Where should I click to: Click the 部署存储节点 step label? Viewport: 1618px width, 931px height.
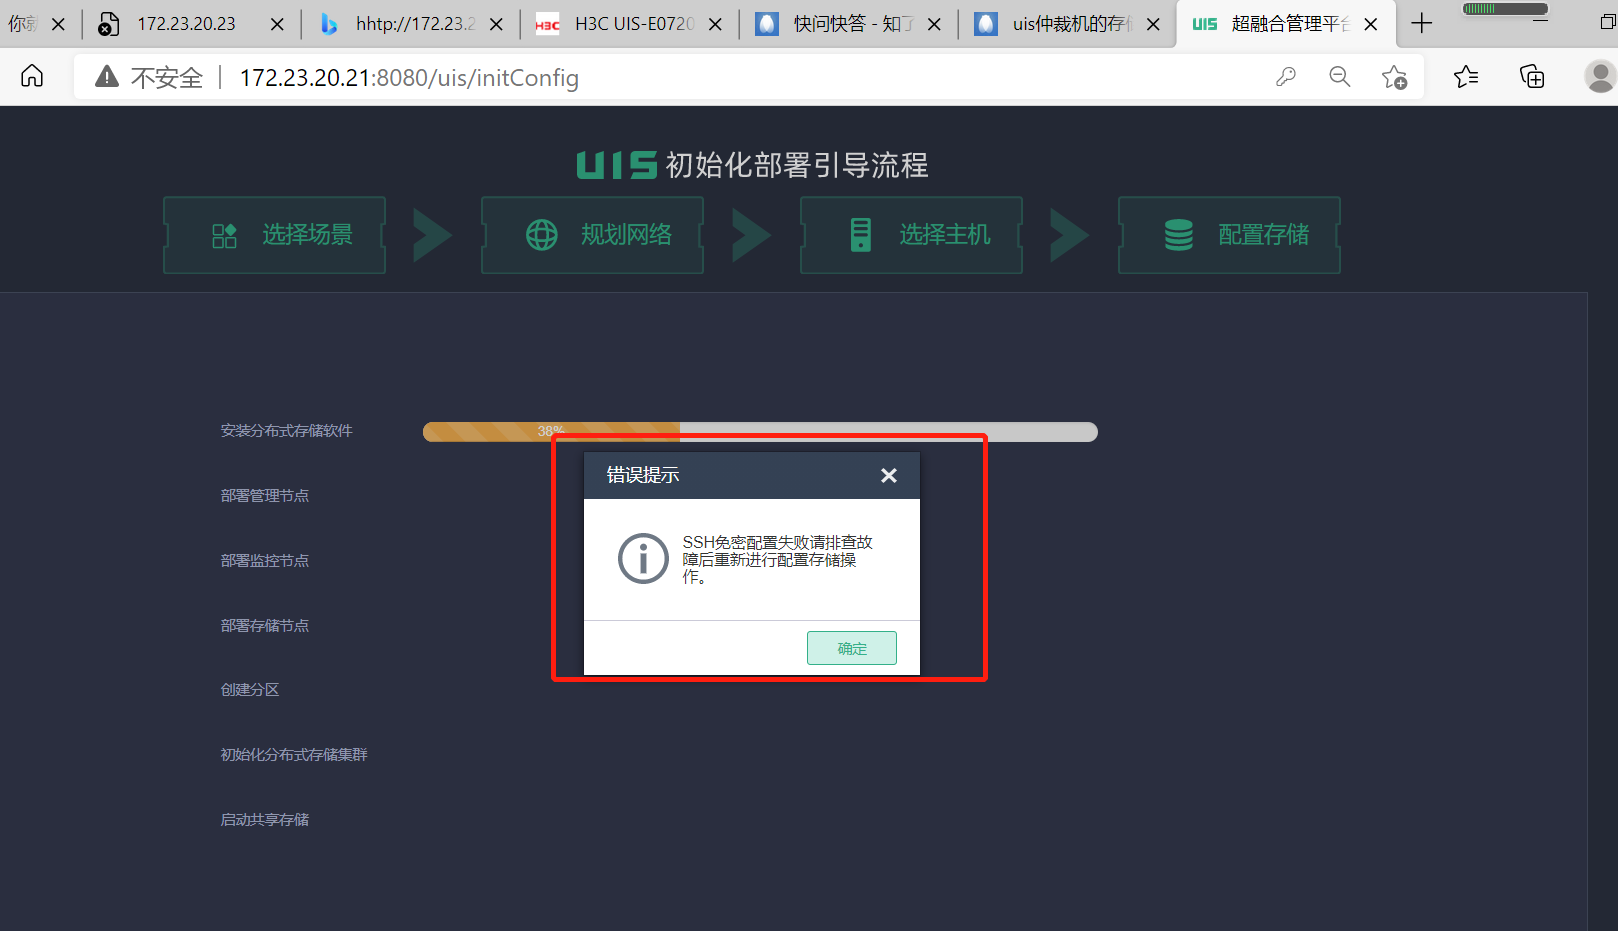265,626
